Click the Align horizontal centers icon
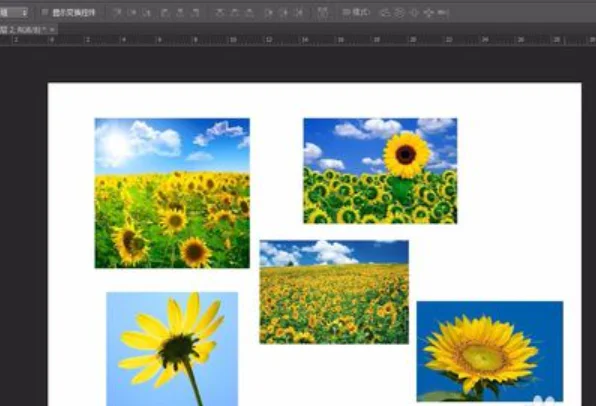Image resolution: width=596 pixels, height=406 pixels. click(180, 13)
